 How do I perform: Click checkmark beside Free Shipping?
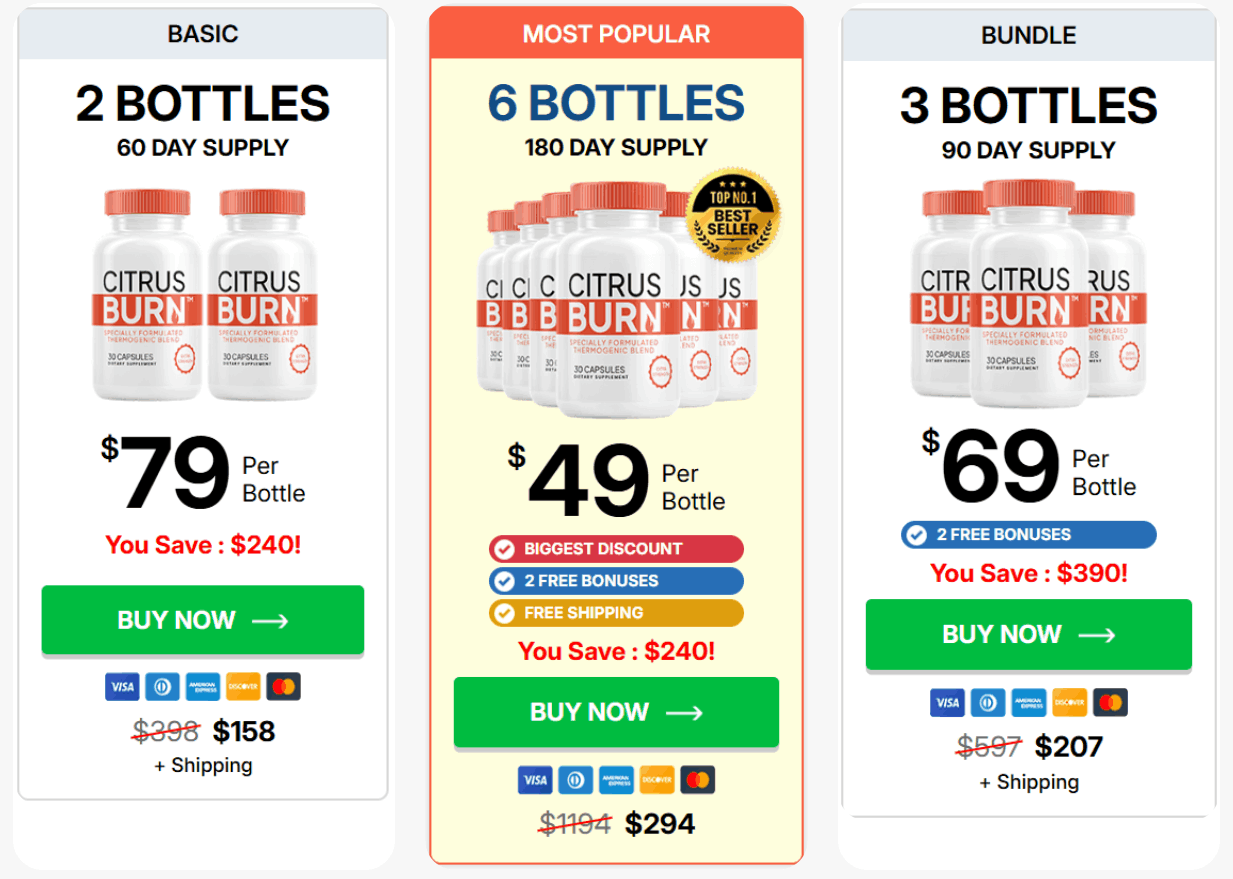click(505, 613)
